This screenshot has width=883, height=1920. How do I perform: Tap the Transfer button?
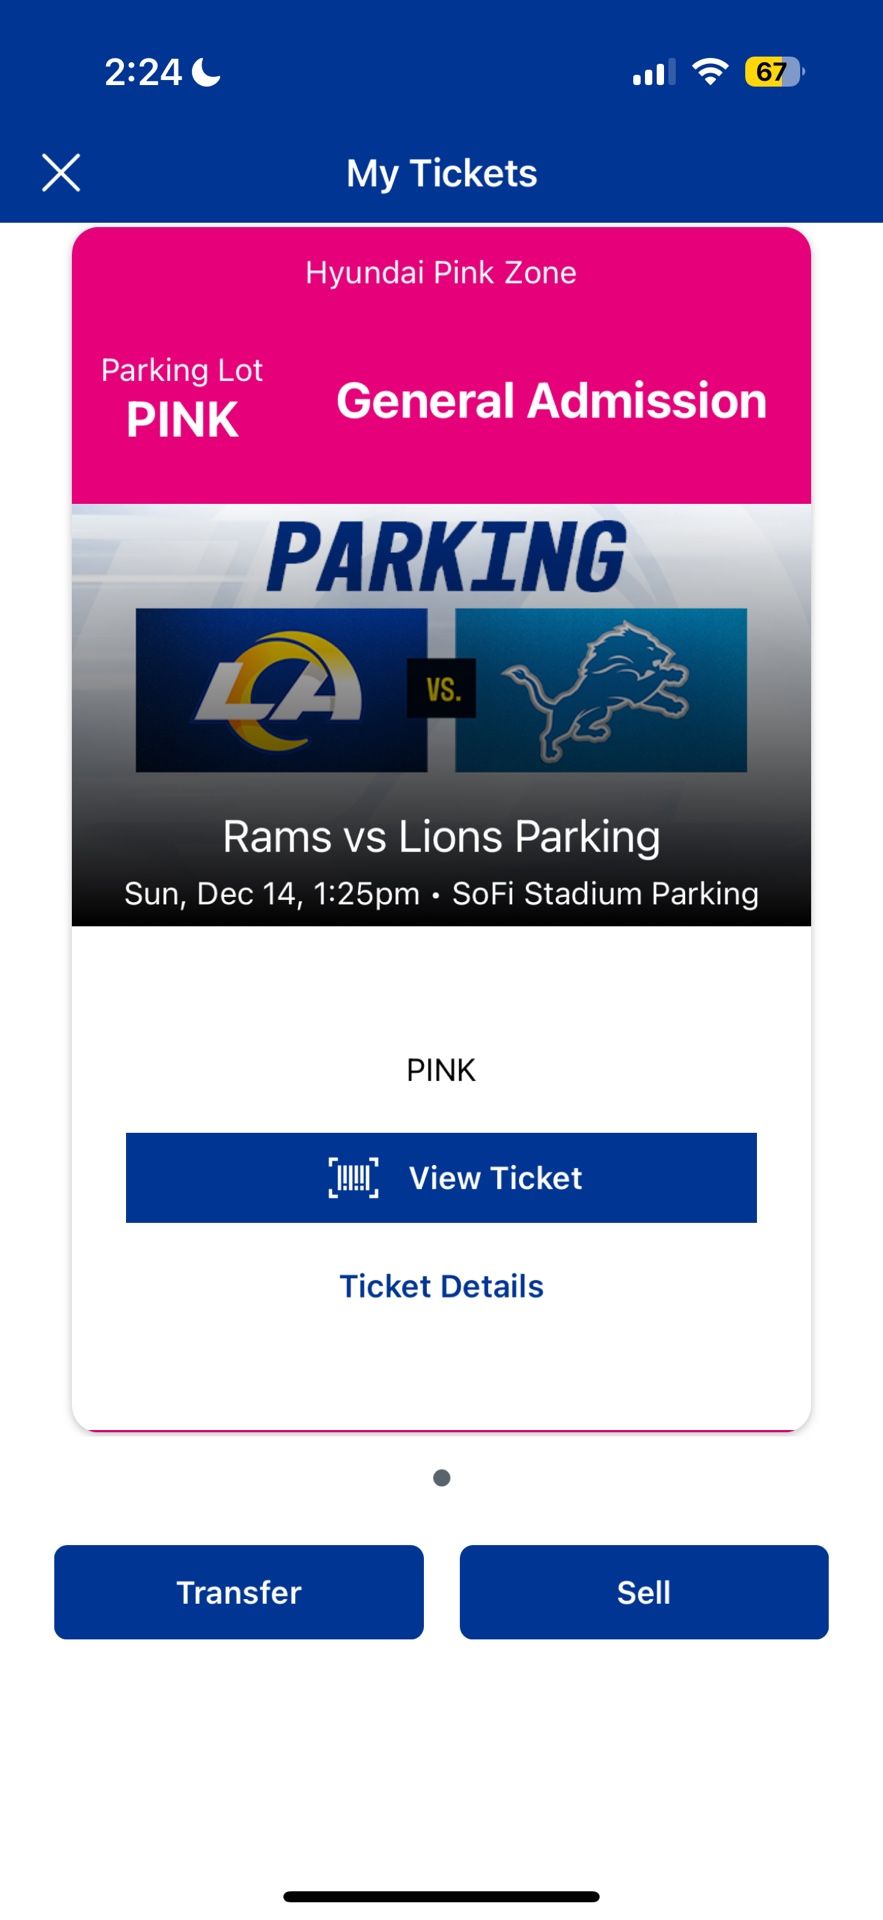coord(238,1592)
